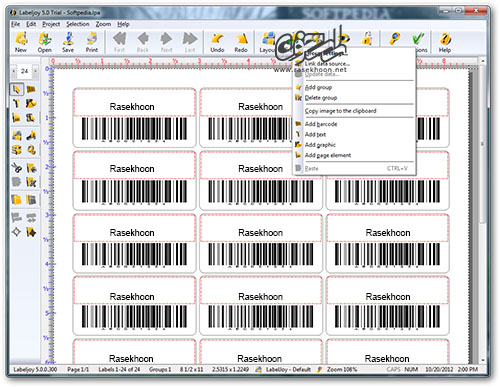Screen dimensions: 500x387
Task: Click 'Labels 1-24 of 24' status text
Action: [x=119, y=369]
